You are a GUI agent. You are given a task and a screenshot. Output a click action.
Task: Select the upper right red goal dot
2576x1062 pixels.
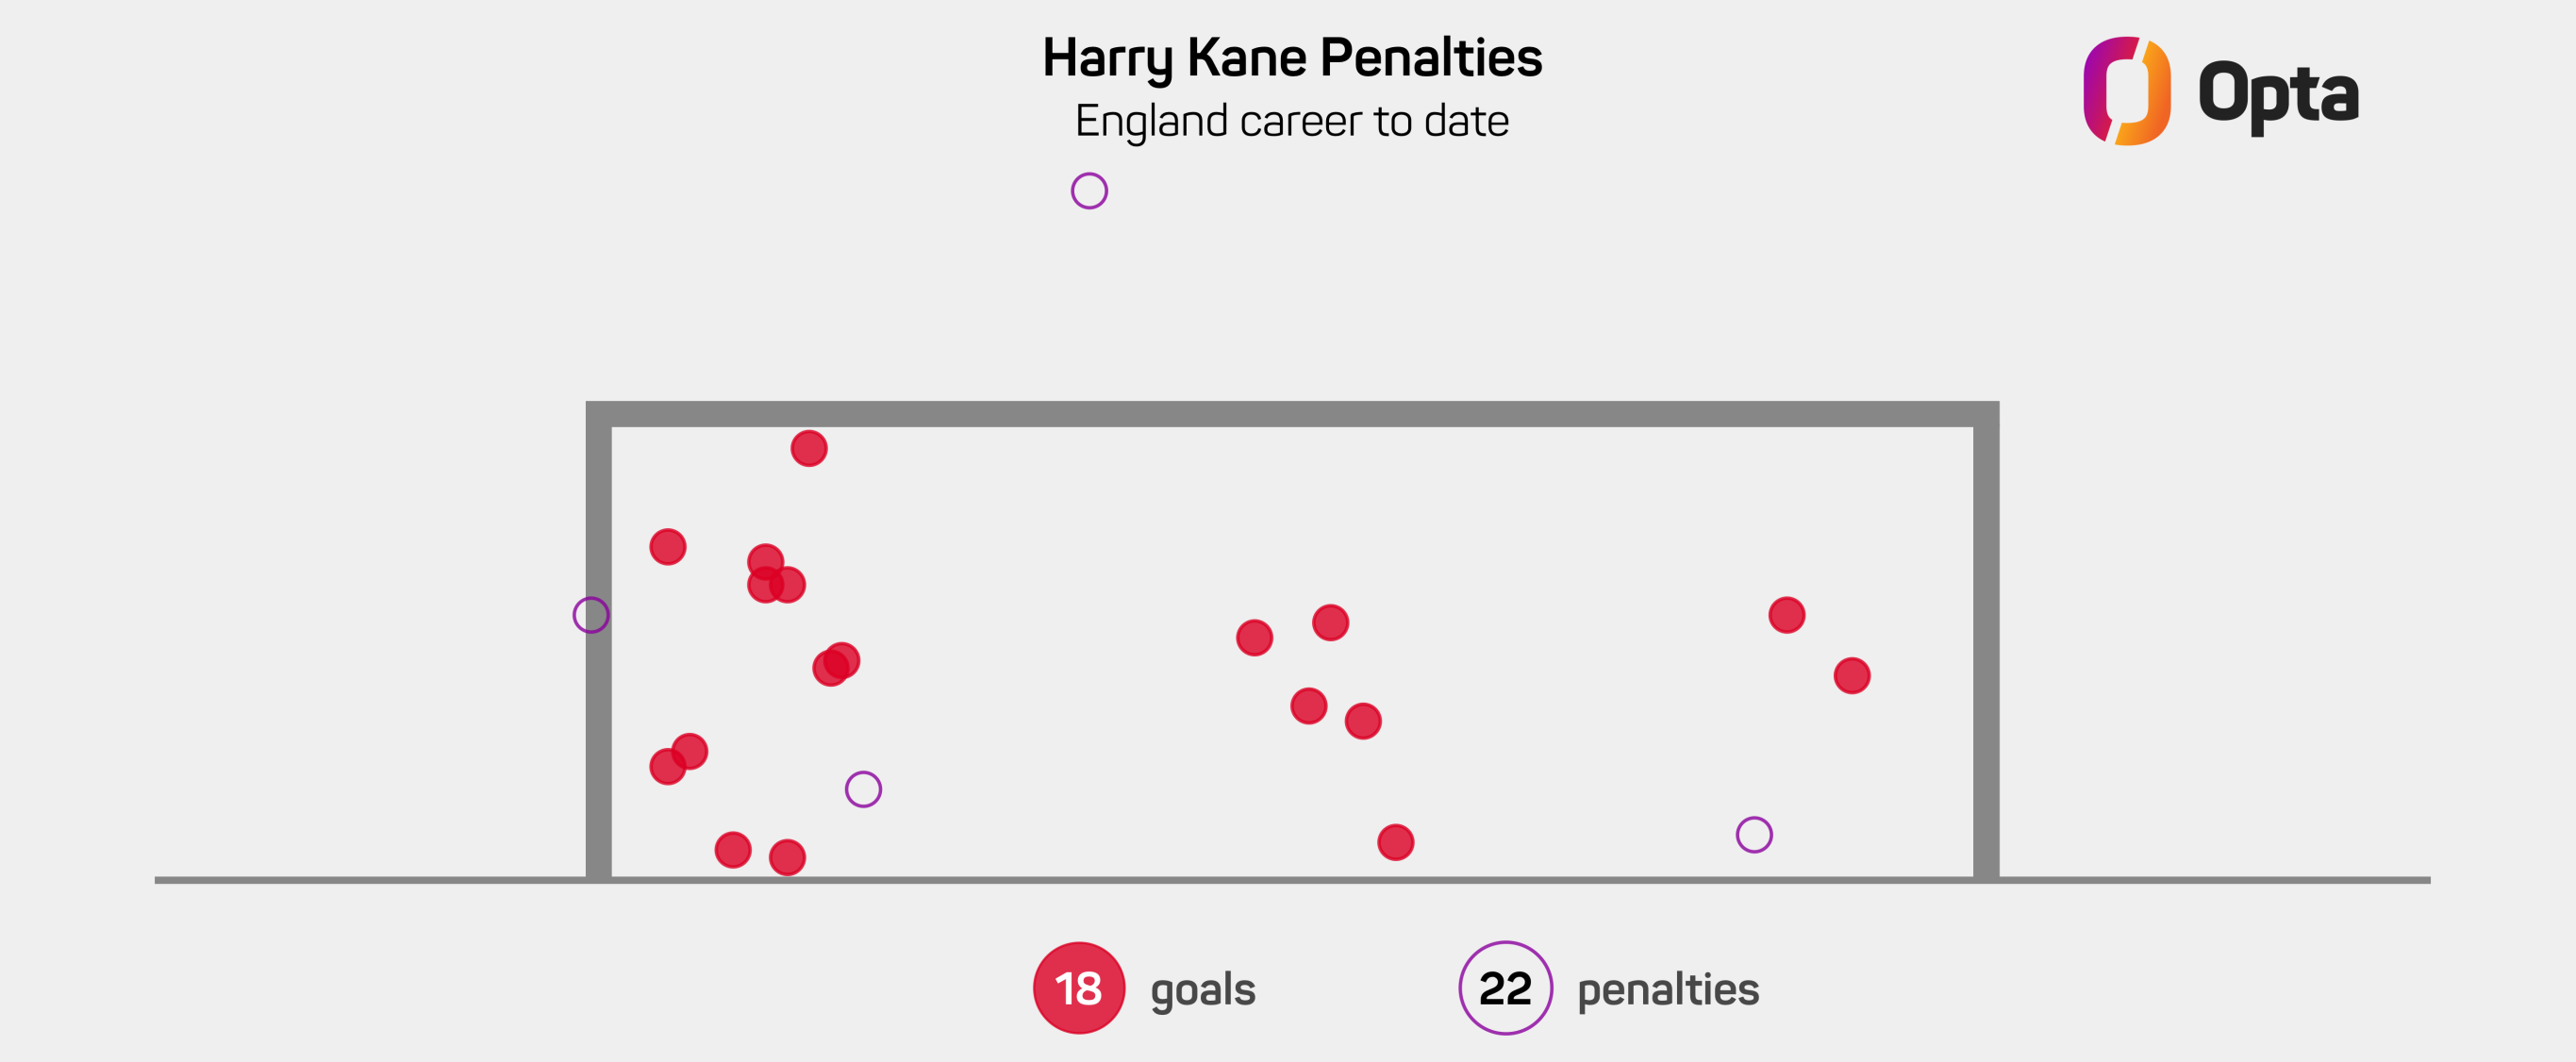tap(1787, 615)
